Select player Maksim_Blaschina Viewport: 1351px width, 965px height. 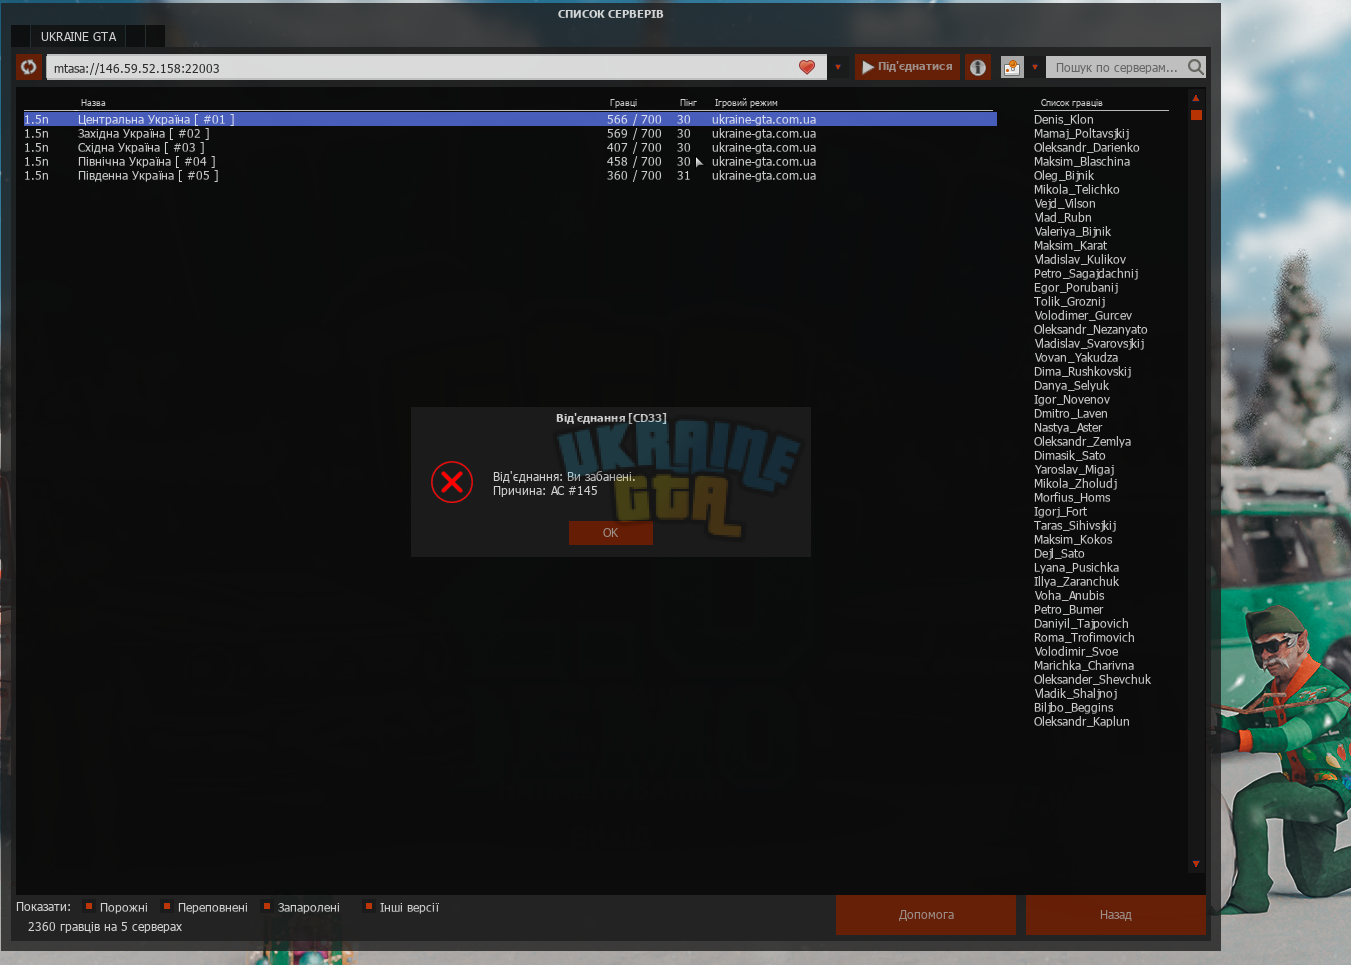tap(1081, 161)
